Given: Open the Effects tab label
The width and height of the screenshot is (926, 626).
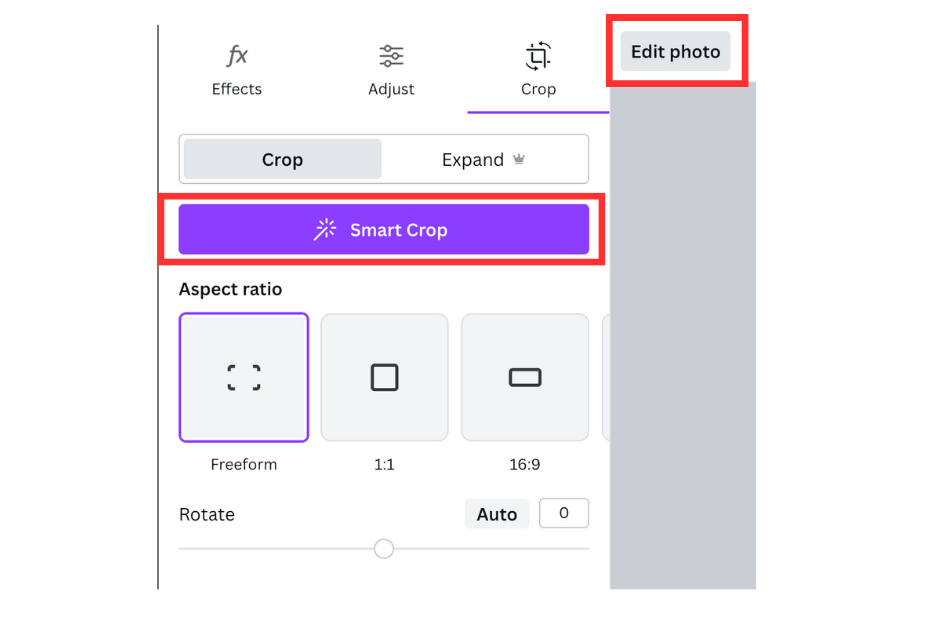Looking at the screenshot, I should pos(237,89).
